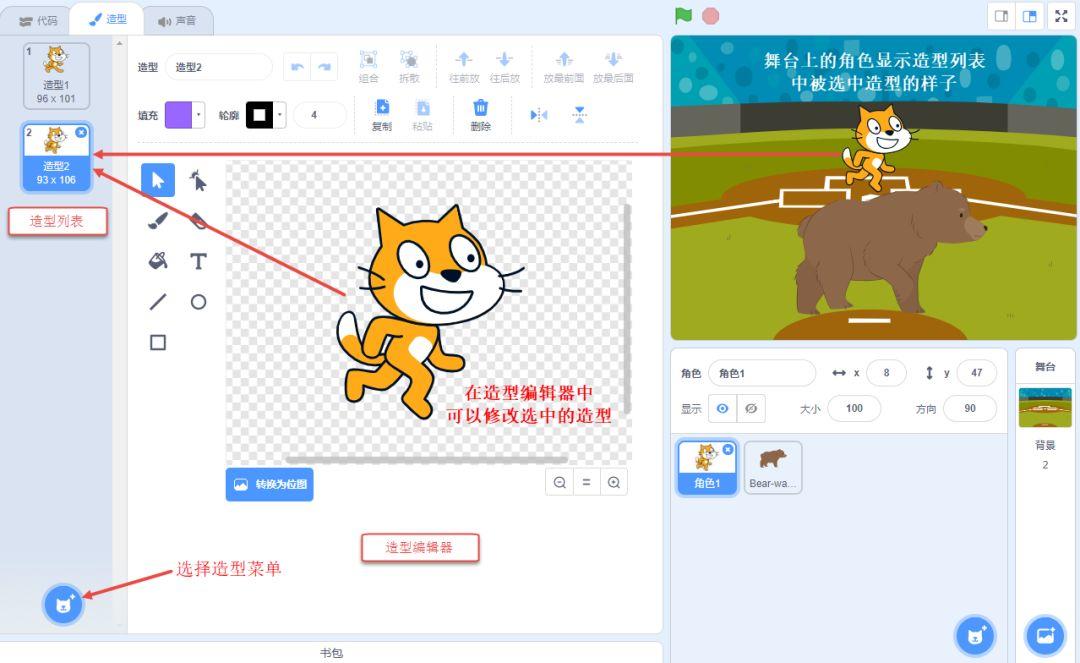The height and width of the screenshot is (663, 1080).
Task: Show sprite with the eye icon
Action: click(x=723, y=408)
